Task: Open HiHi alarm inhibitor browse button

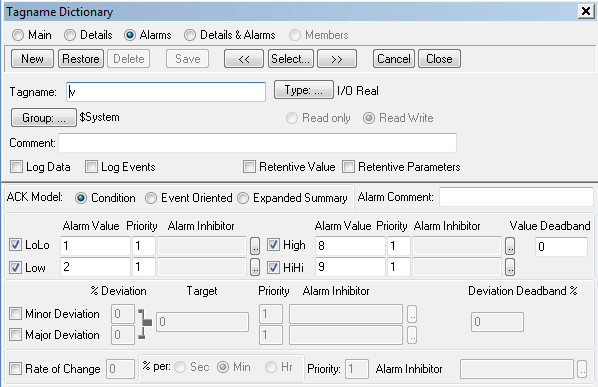Action: (510, 267)
